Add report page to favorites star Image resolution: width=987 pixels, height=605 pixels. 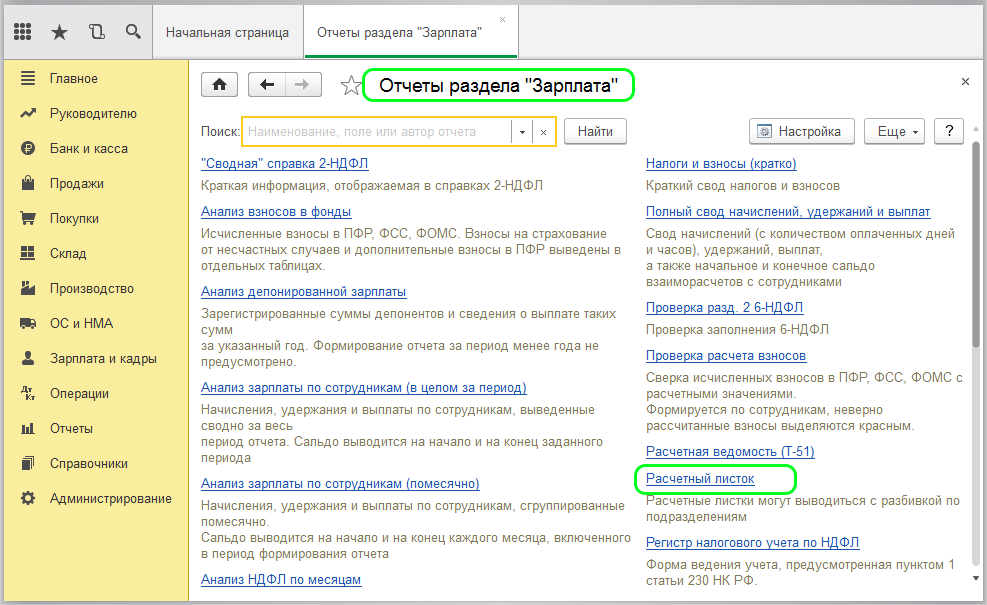[350, 86]
